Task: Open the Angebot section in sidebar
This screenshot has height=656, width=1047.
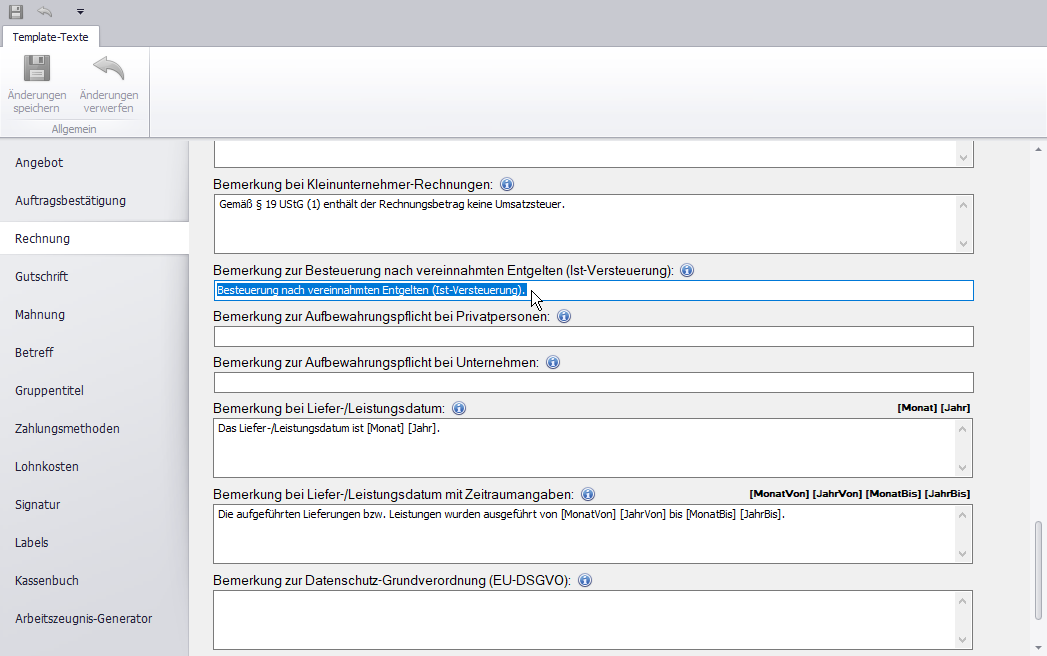Action: (x=39, y=163)
